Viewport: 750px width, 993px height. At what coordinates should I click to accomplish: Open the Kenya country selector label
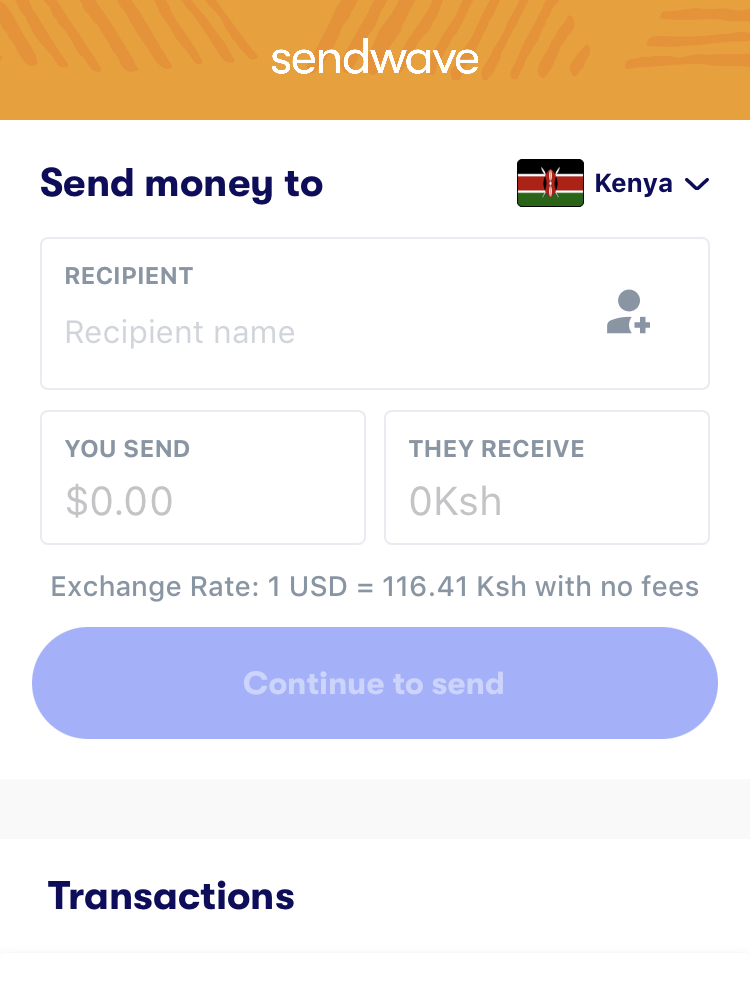point(633,184)
